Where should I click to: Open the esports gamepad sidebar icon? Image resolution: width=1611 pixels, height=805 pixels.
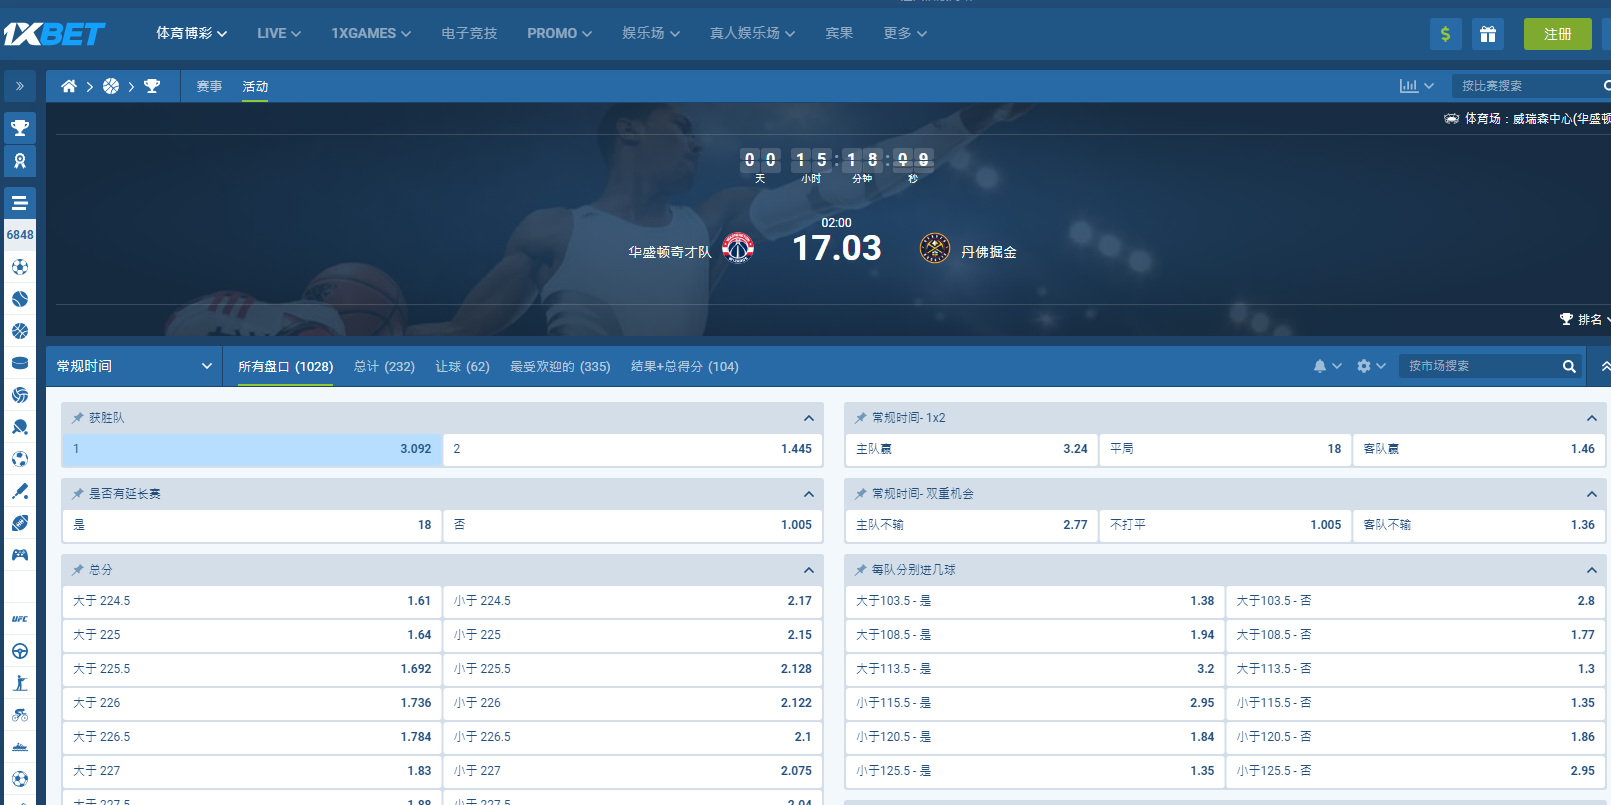point(19,555)
